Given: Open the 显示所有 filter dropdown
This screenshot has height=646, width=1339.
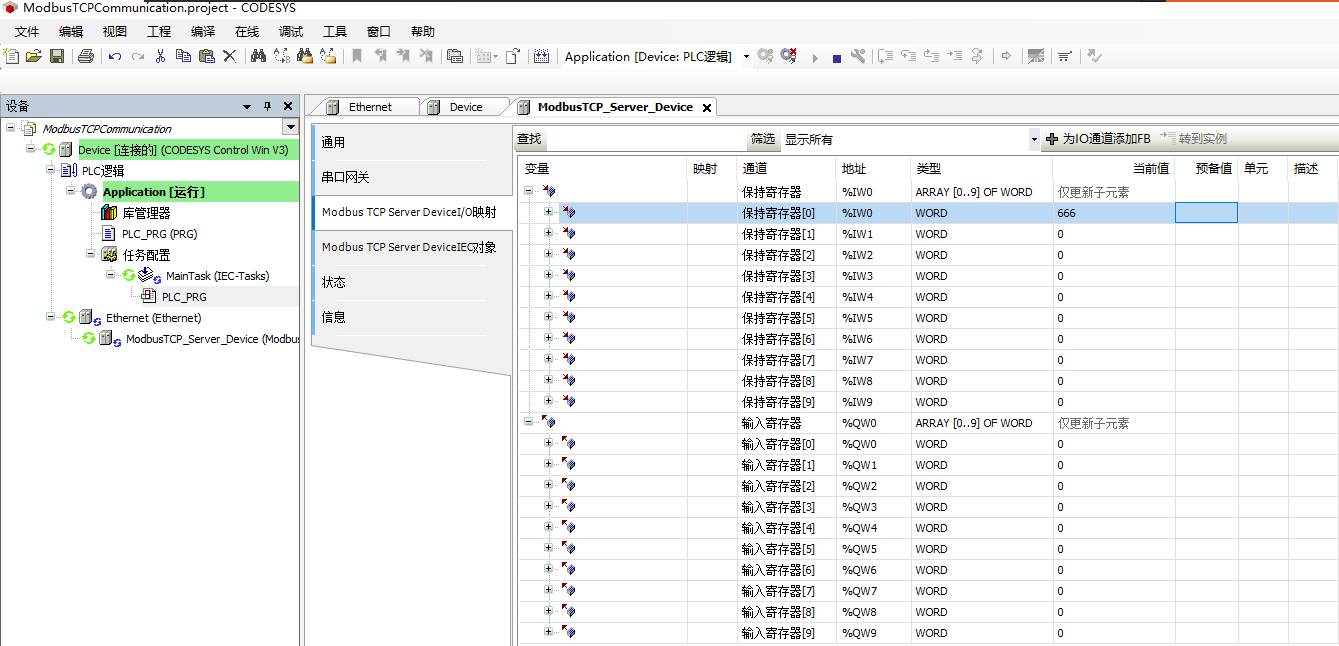Looking at the screenshot, I should tap(1034, 140).
